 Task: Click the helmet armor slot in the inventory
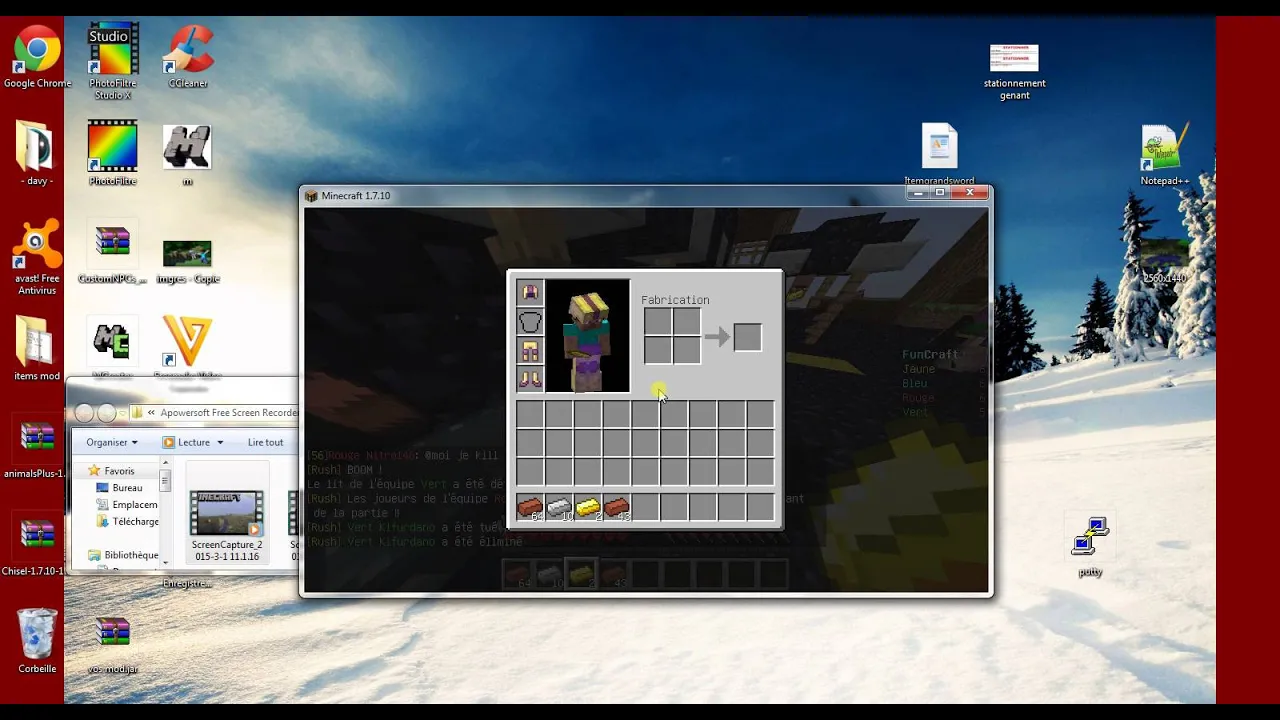pyautogui.click(x=530, y=292)
